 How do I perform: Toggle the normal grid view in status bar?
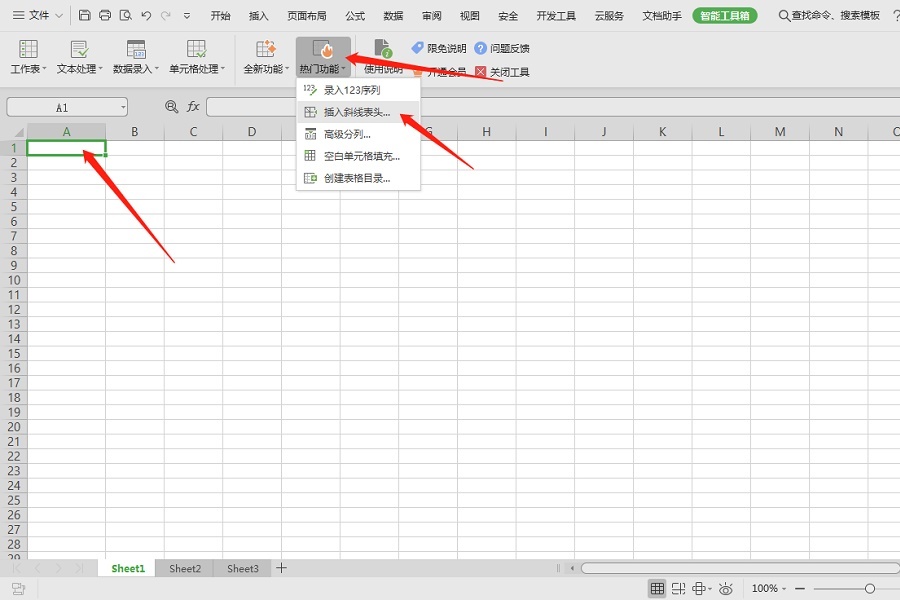(x=657, y=588)
